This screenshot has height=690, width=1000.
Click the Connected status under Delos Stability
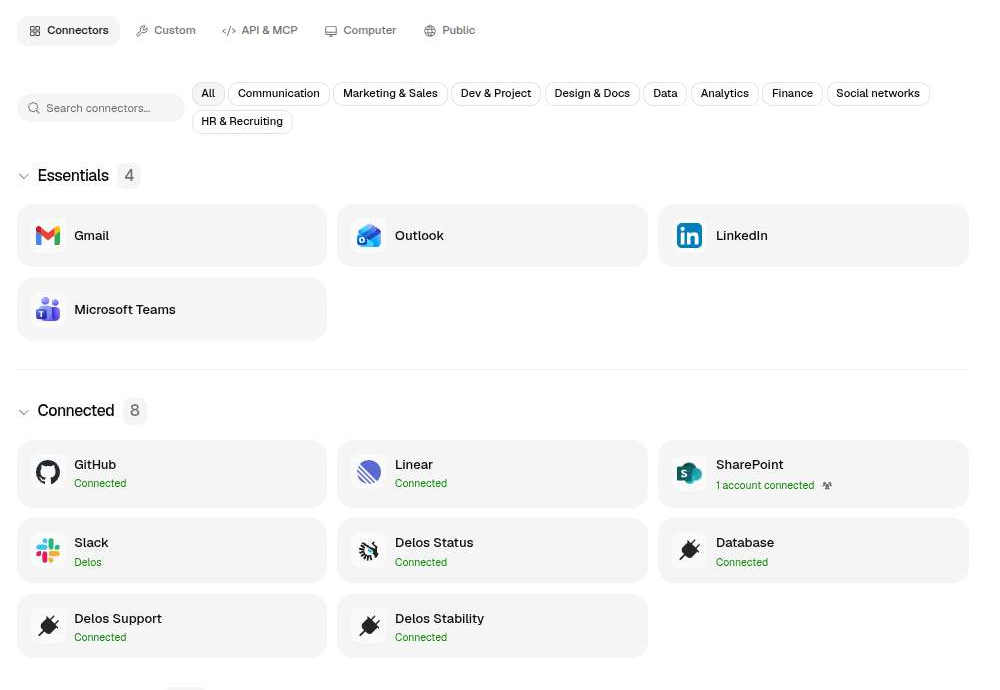pos(421,637)
